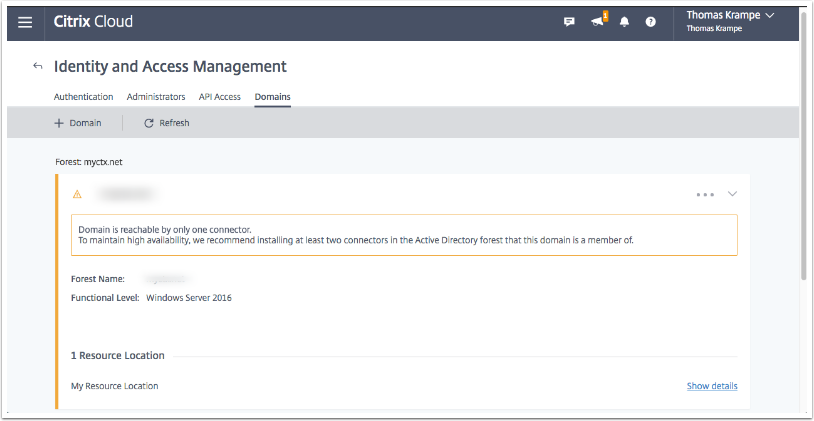
Task: Click the blurred domain name on card header
Action: point(126,194)
